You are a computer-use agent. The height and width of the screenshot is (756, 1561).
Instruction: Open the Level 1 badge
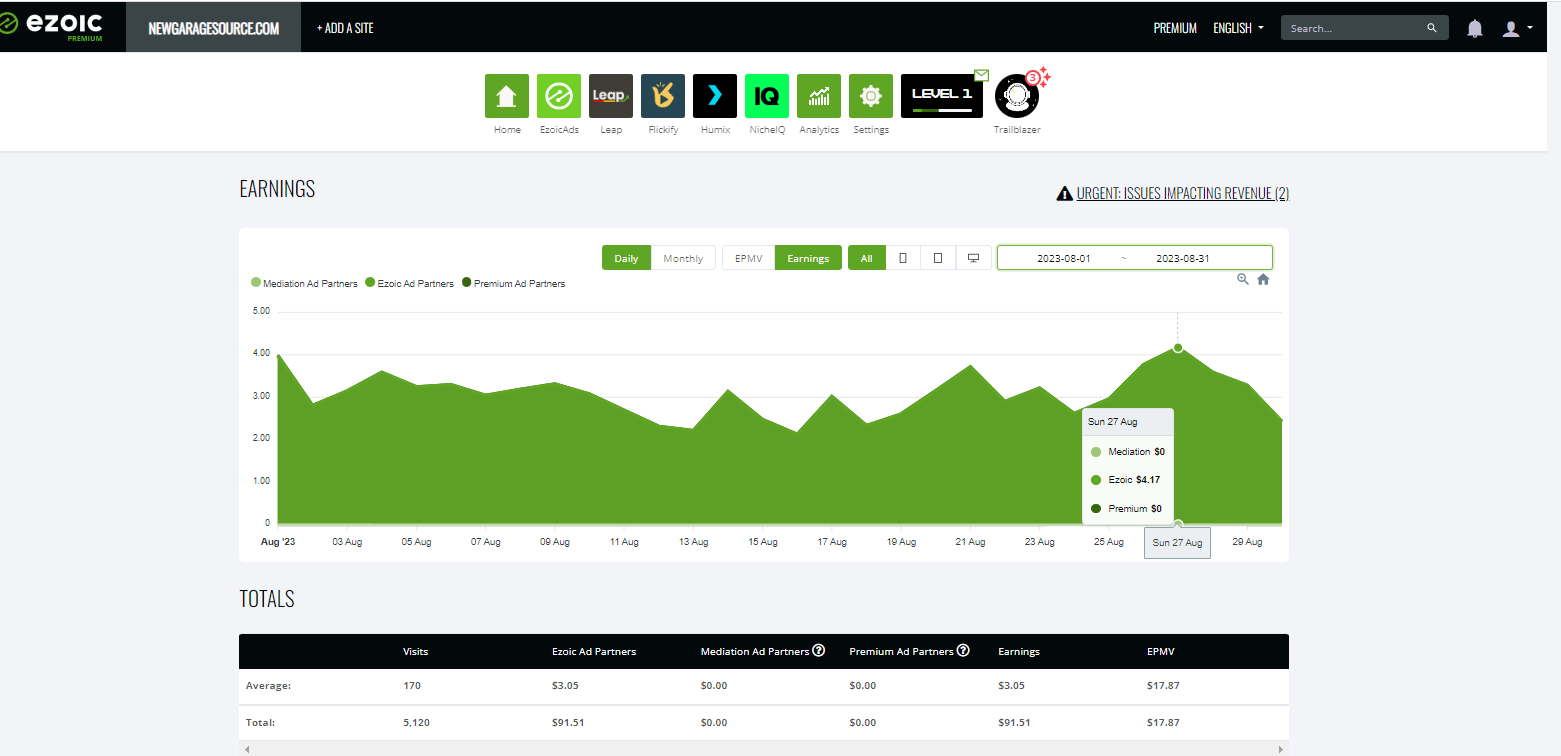click(942, 96)
